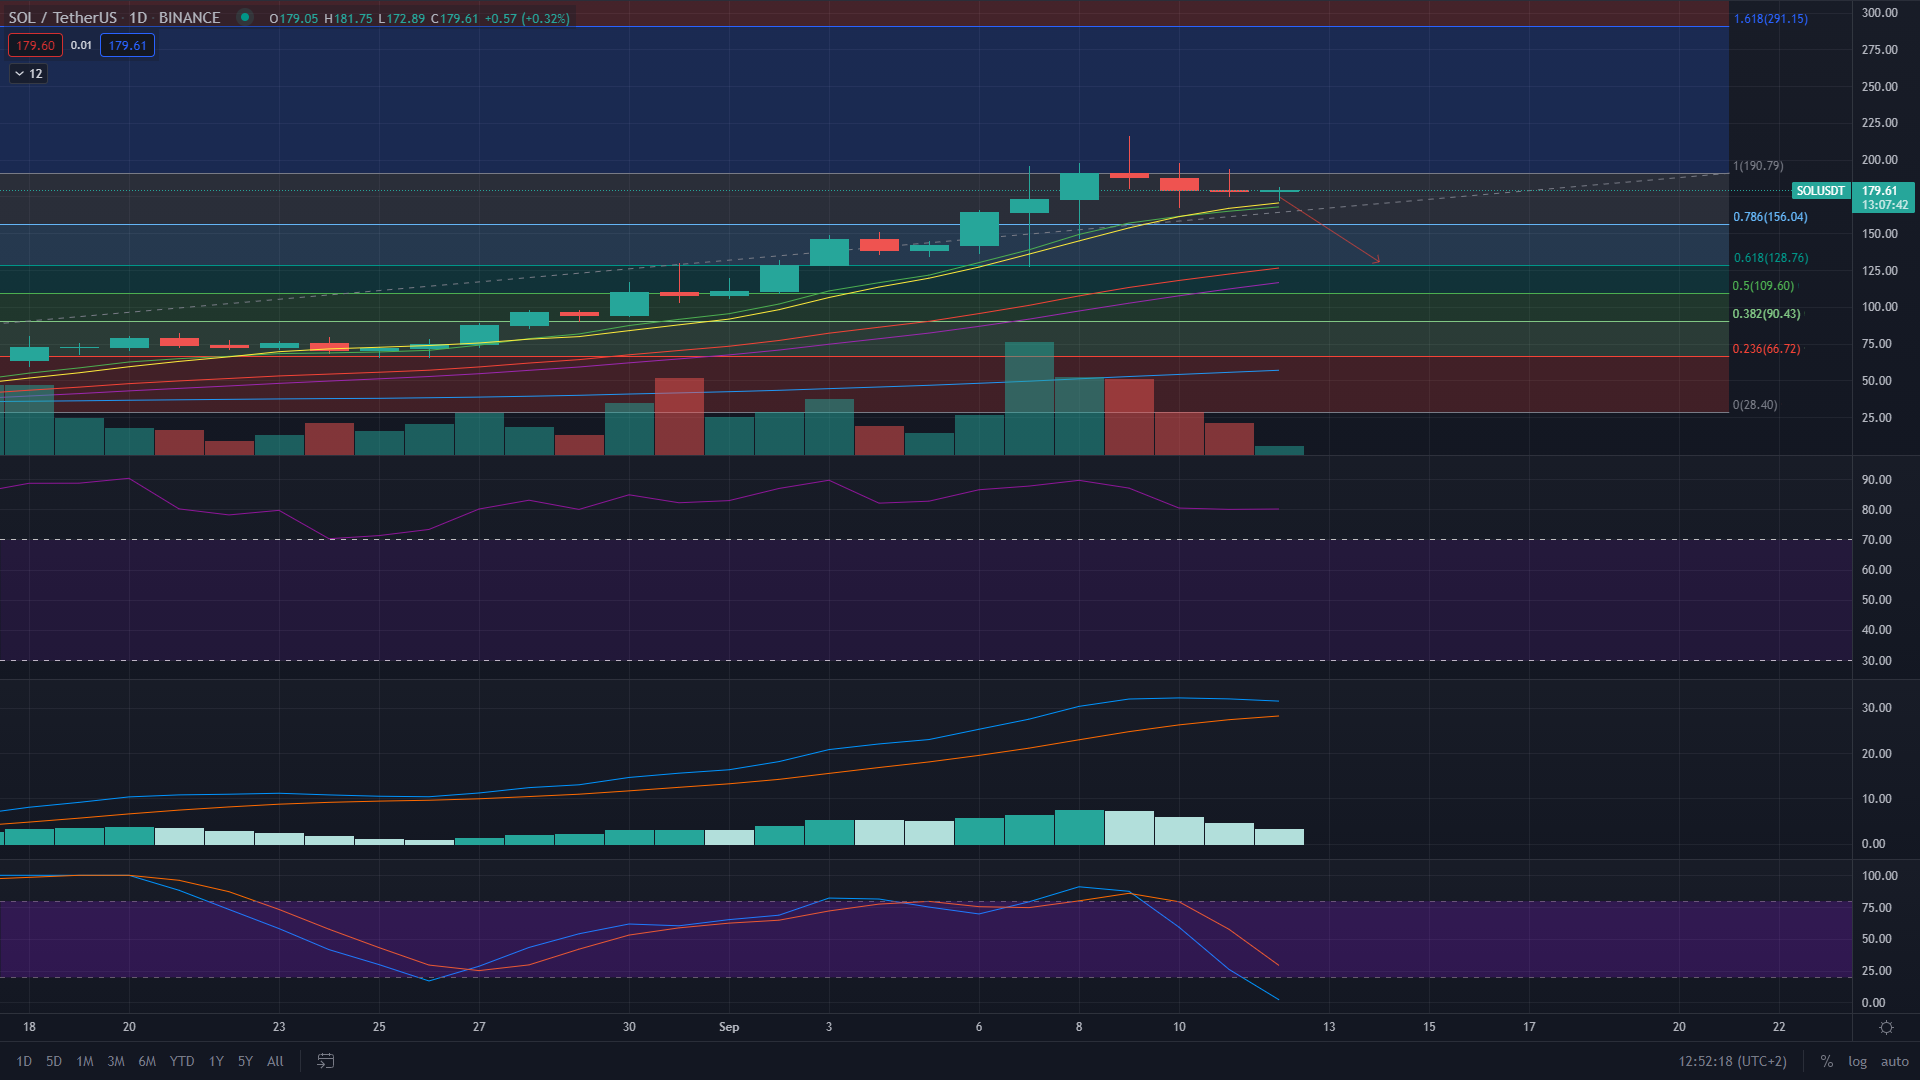
Task: Click the green market status dot
Action: [244, 17]
